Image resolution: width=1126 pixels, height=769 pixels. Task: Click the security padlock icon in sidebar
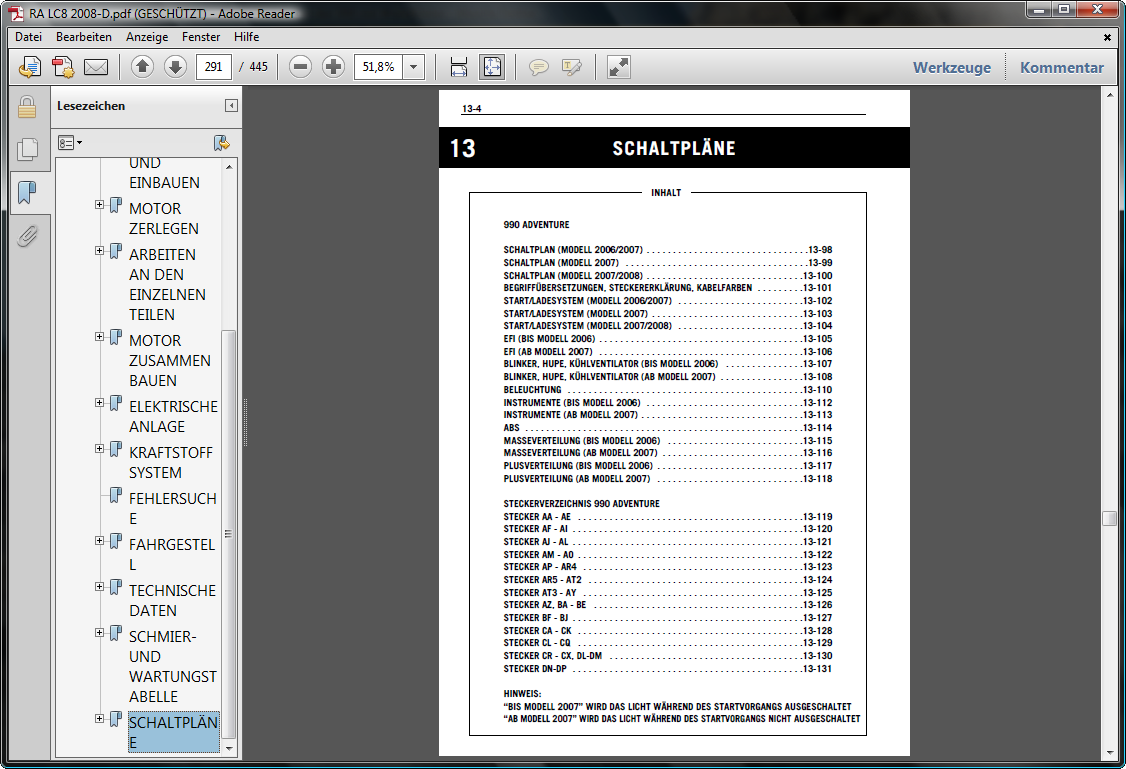pyautogui.click(x=27, y=107)
